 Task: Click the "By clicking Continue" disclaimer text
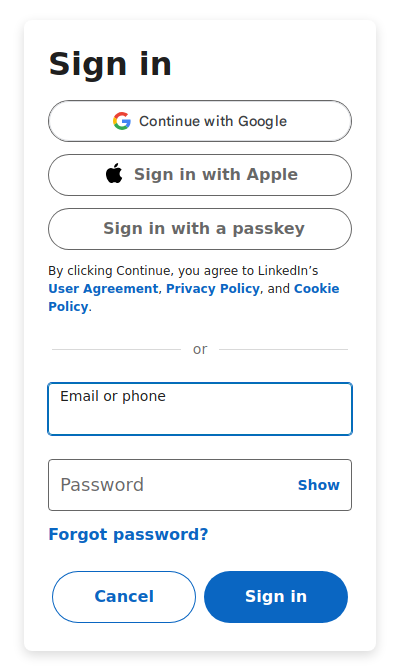[183, 271]
